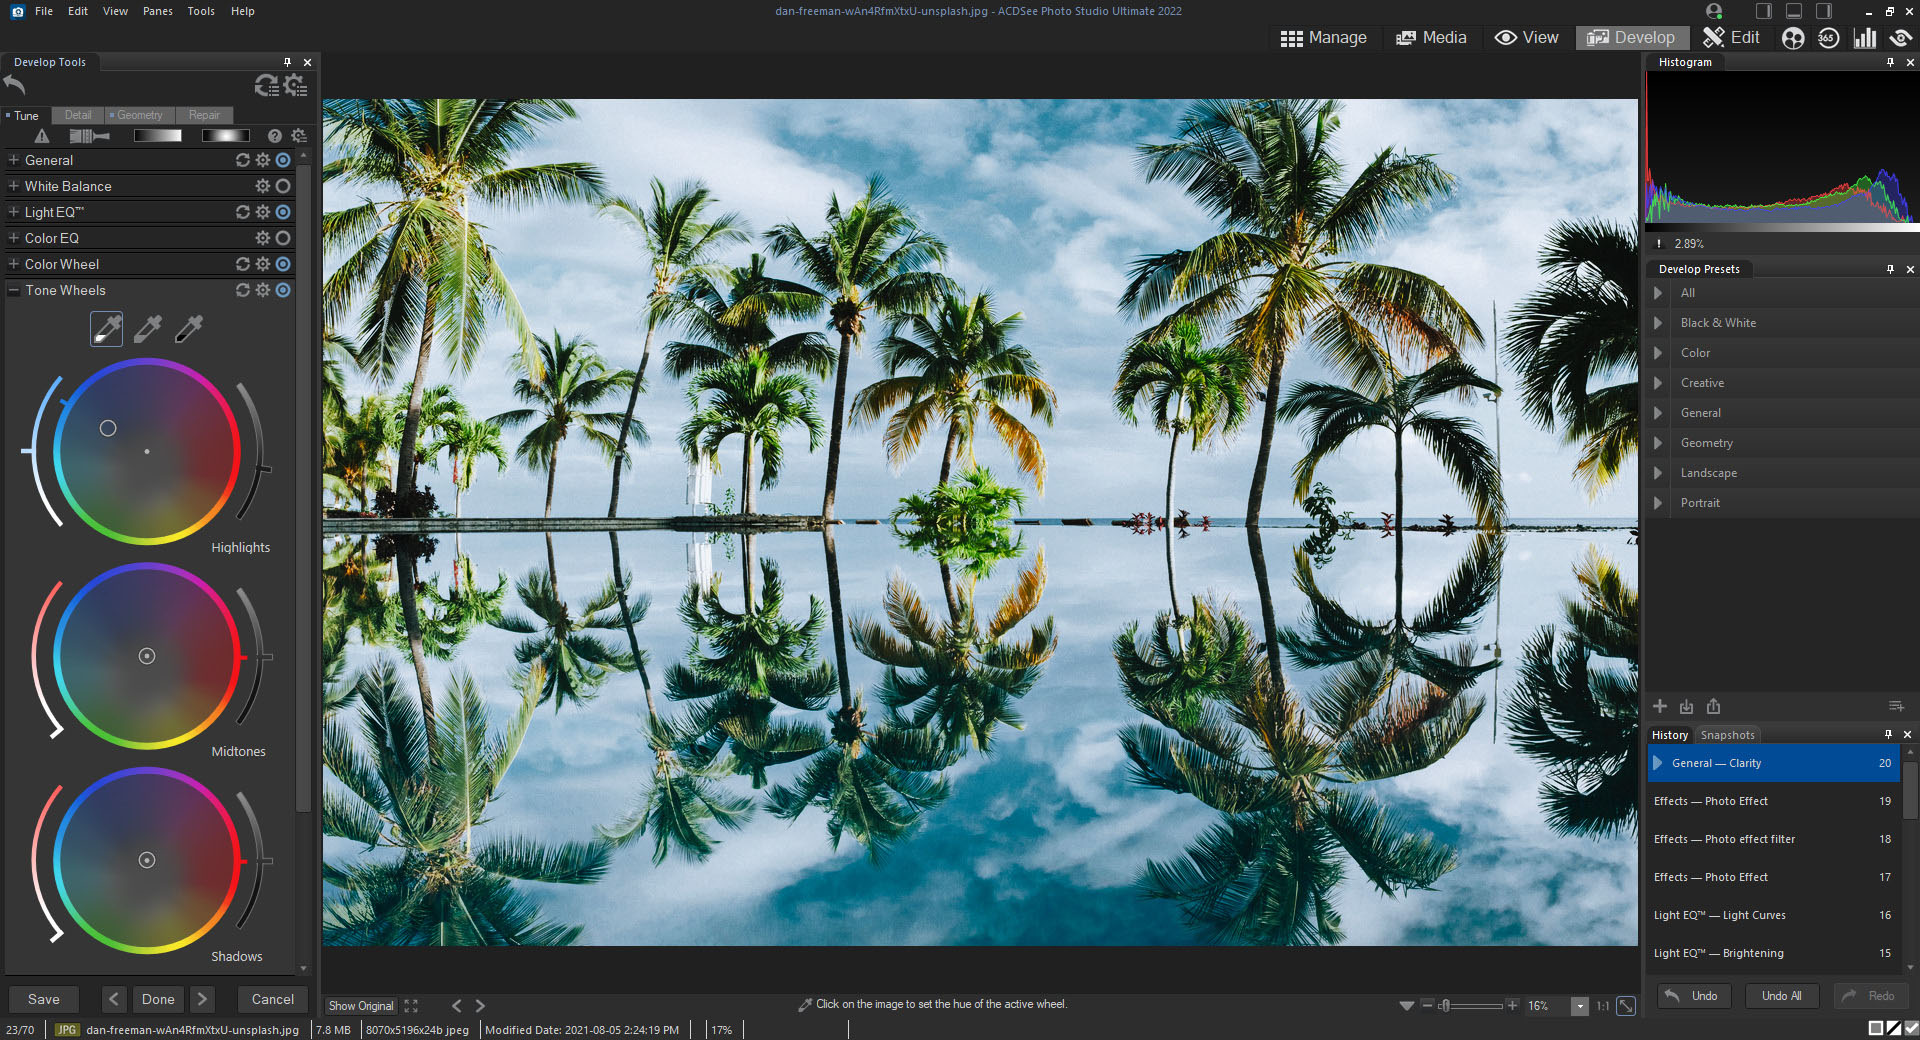Click the undo arrow in Develop Tools
The image size is (1920, 1040).
[14, 86]
